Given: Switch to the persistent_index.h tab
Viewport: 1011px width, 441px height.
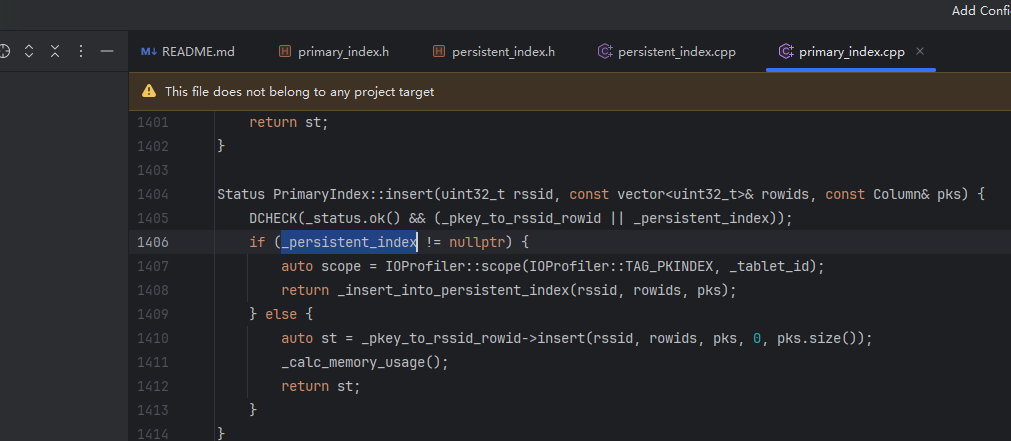Looking at the screenshot, I should 503,51.
